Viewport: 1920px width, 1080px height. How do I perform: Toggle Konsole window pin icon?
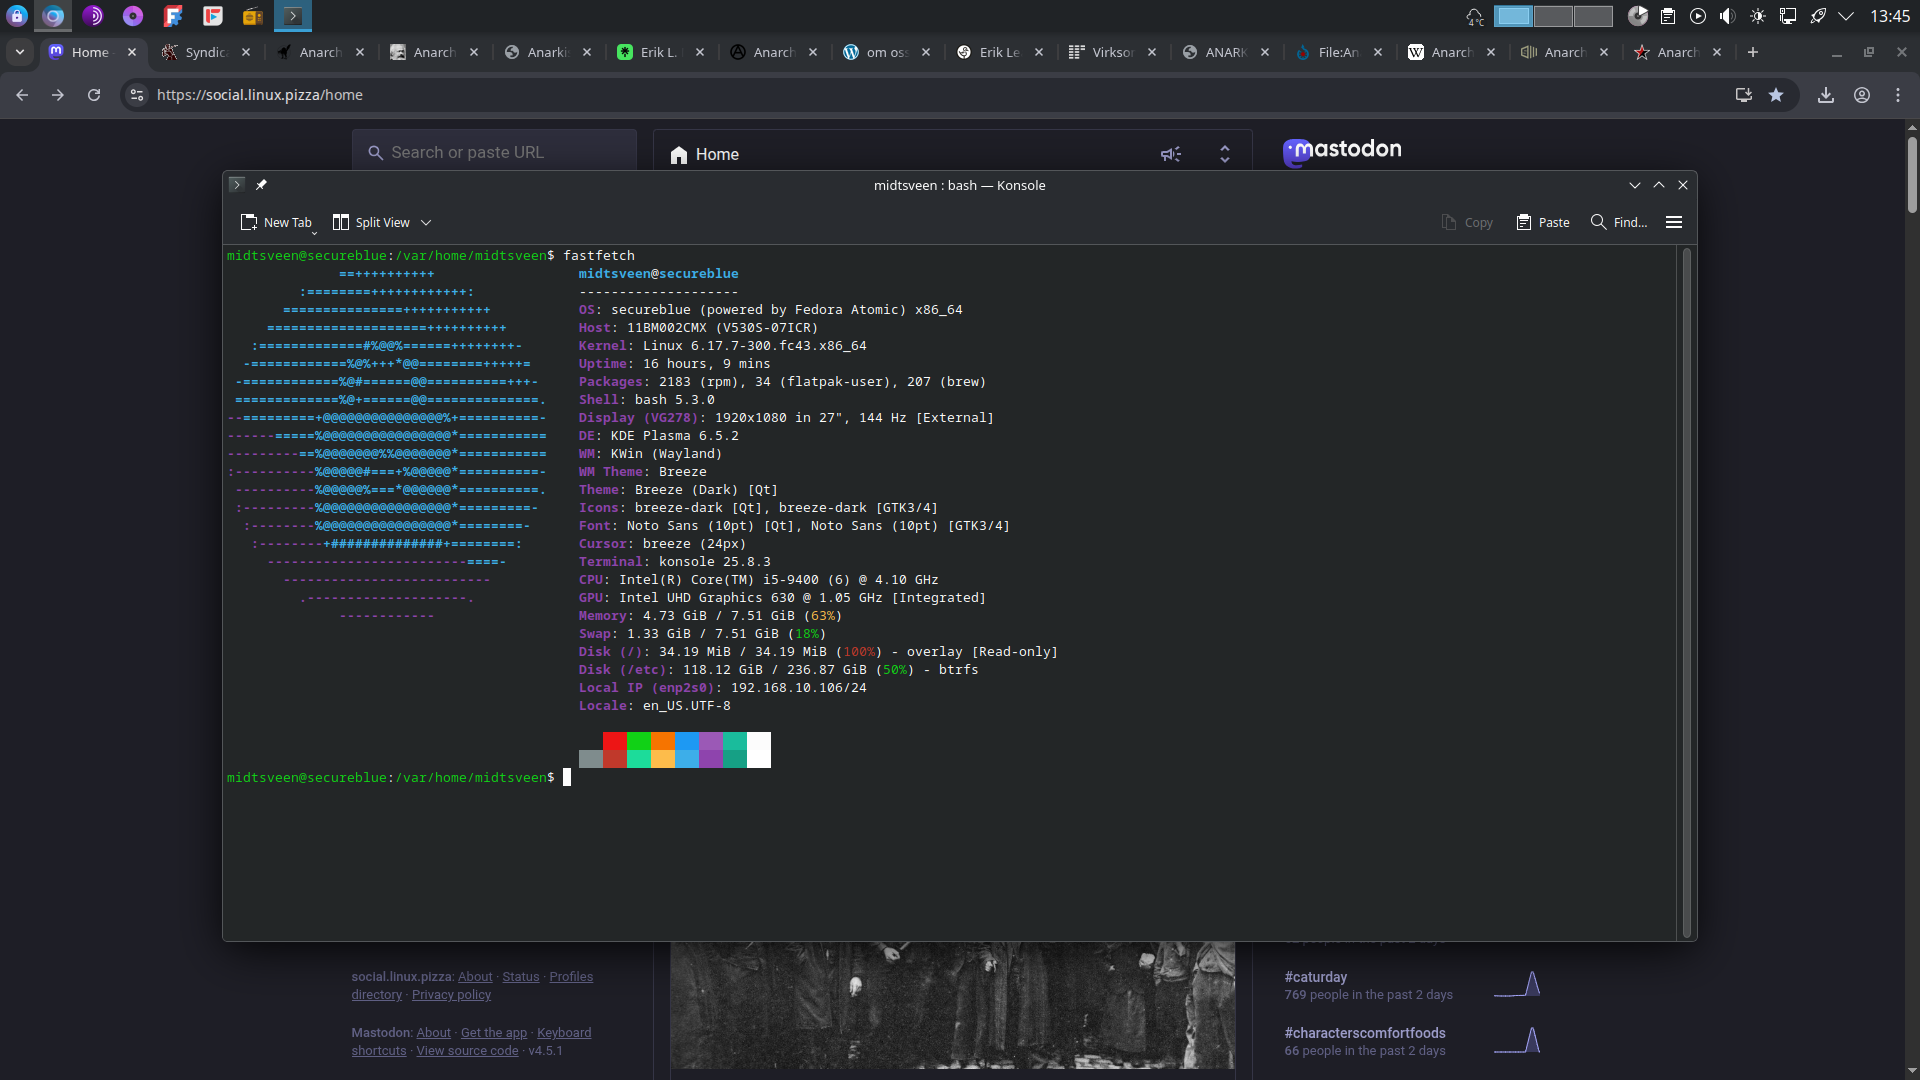261,185
